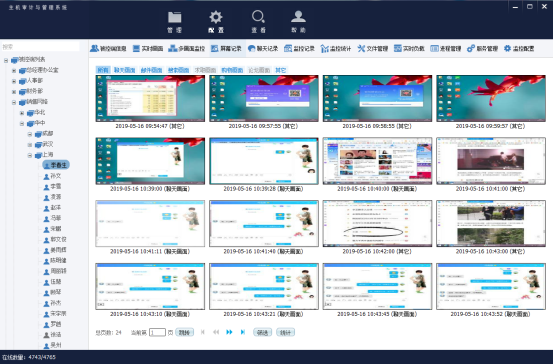Open 服务管理 service management
The image size is (554, 364).
click(482, 49)
